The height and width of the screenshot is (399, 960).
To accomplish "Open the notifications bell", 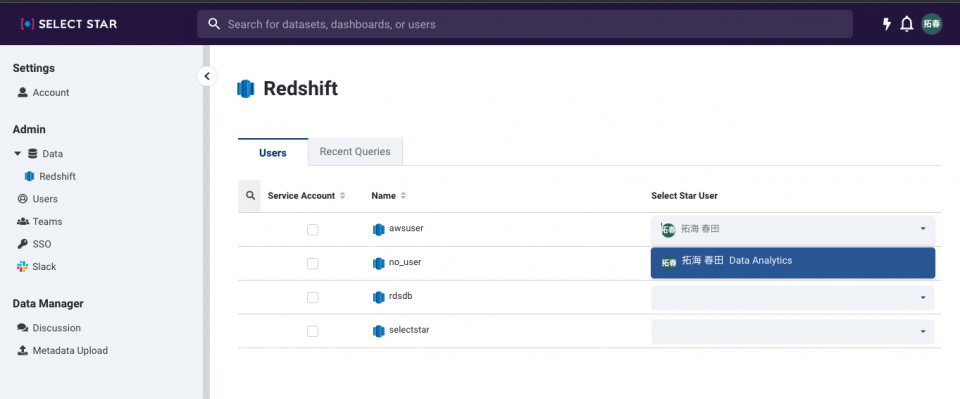I will click(x=907, y=24).
